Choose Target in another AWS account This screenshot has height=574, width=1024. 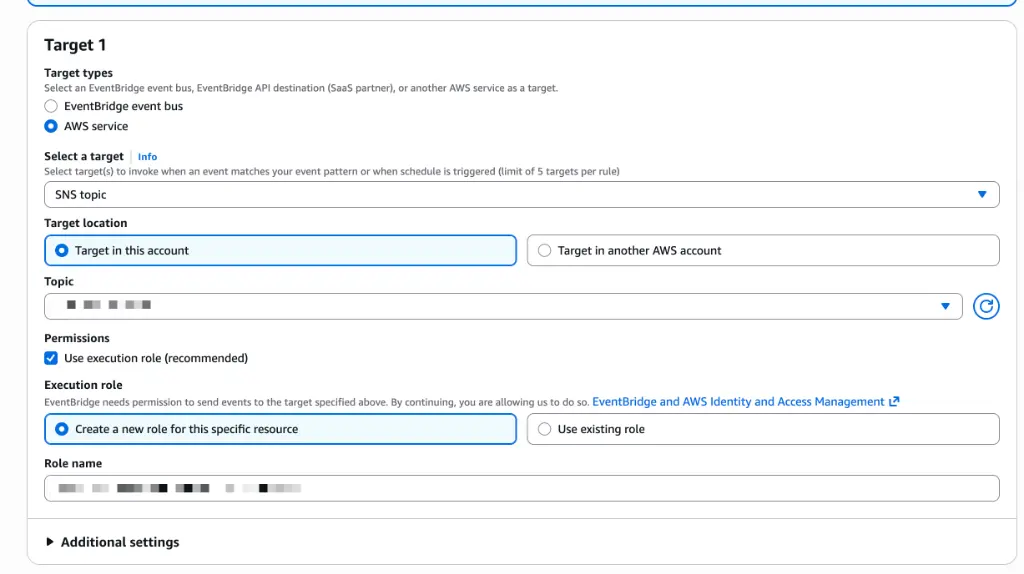tap(763, 251)
